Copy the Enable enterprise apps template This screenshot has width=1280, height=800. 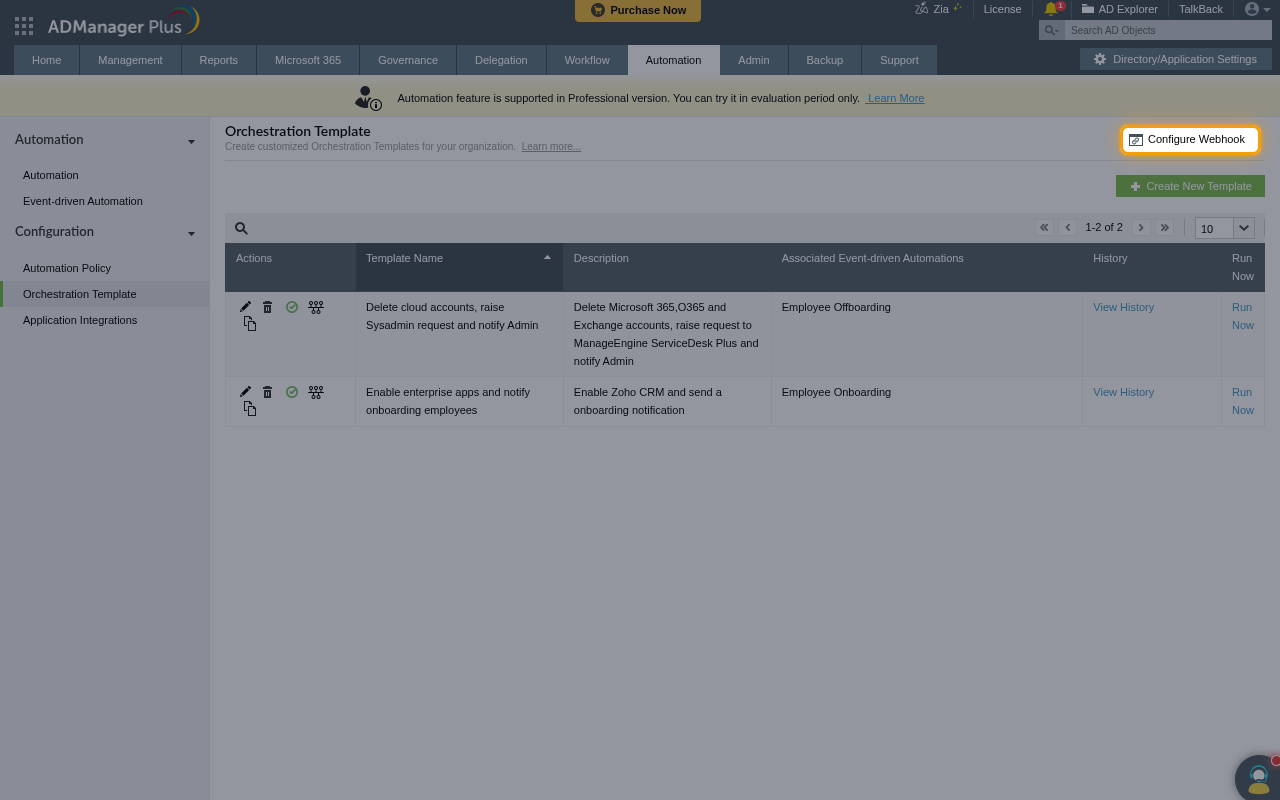250,409
